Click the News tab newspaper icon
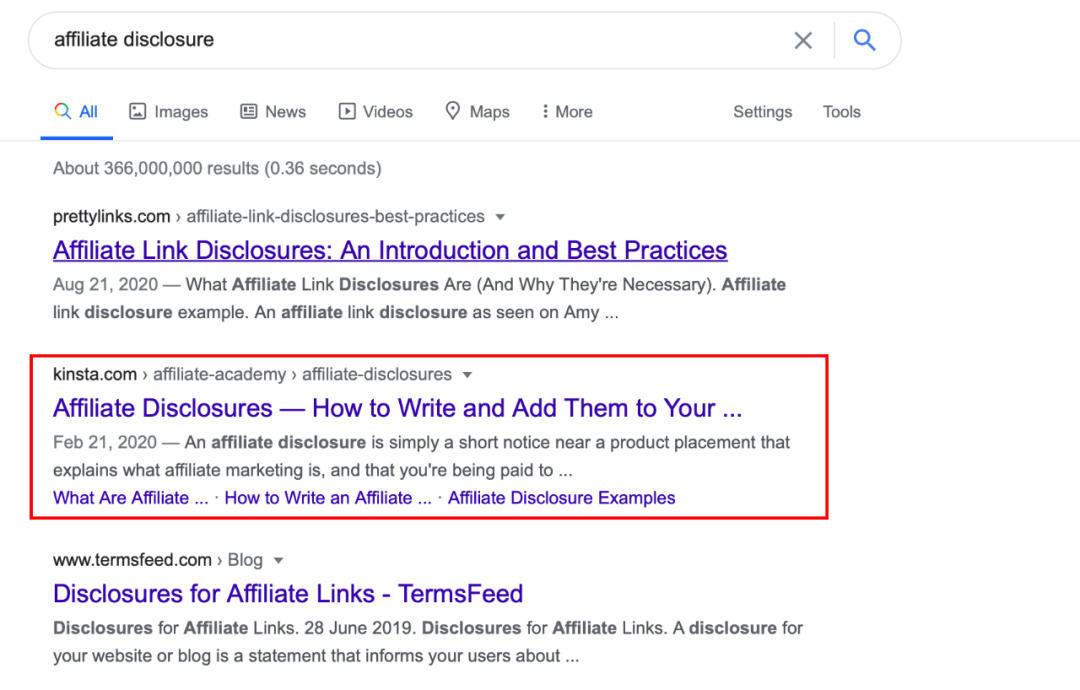 pyautogui.click(x=249, y=111)
